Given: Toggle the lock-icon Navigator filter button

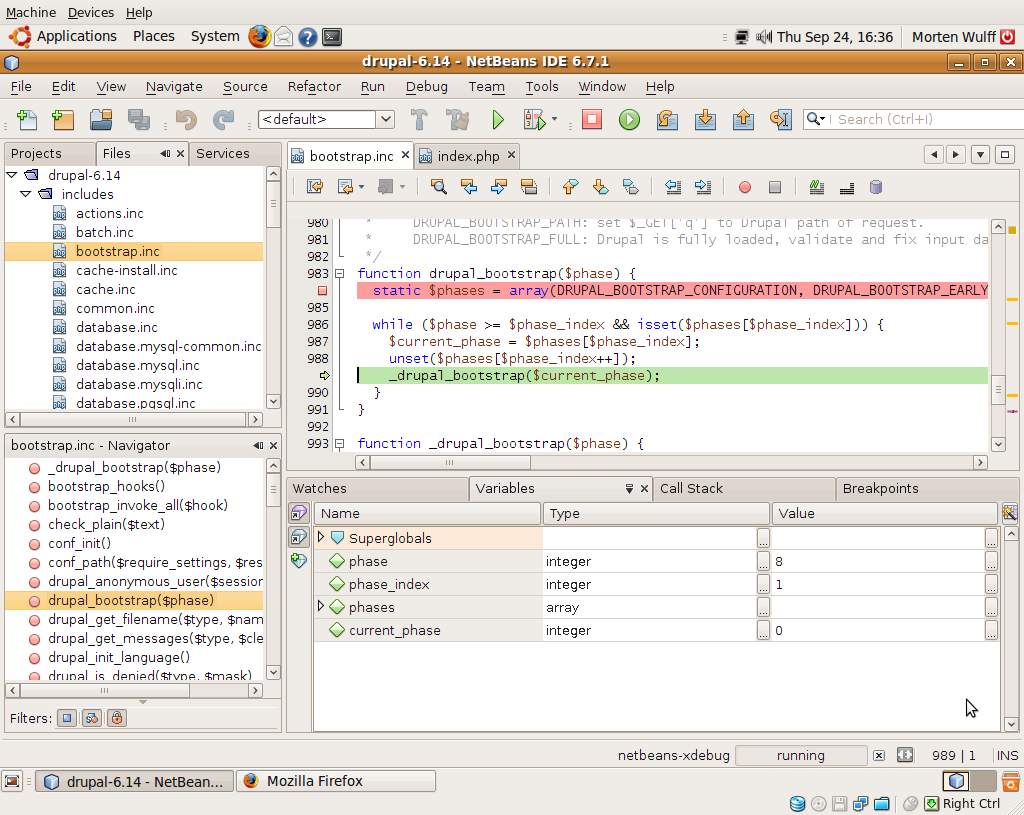Looking at the screenshot, I should (x=117, y=718).
